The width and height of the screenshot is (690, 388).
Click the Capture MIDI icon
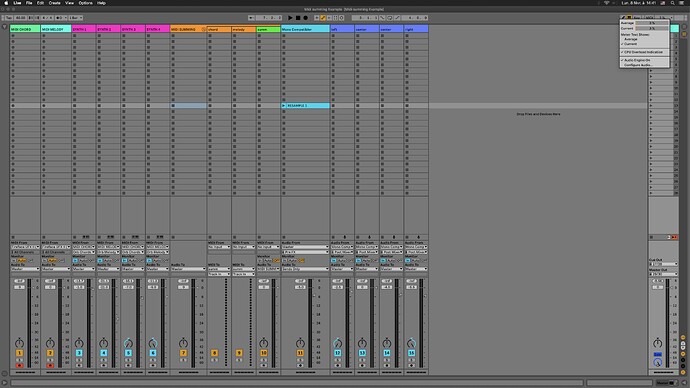coord(335,18)
